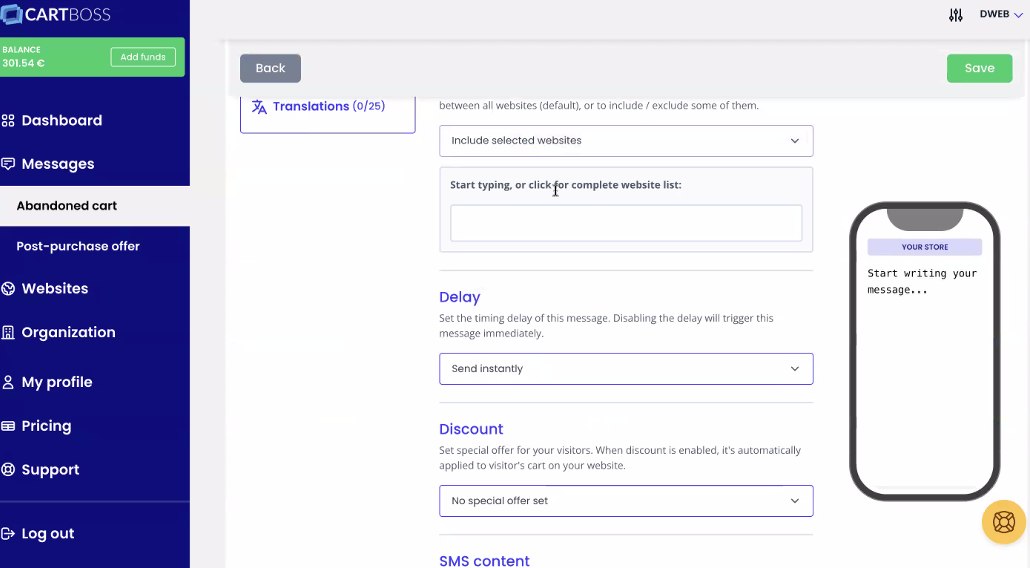Open the Delay 'Send instantly' dropdown
Screen dimensions: 1030x568
pyautogui.click(x=626, y=369)
